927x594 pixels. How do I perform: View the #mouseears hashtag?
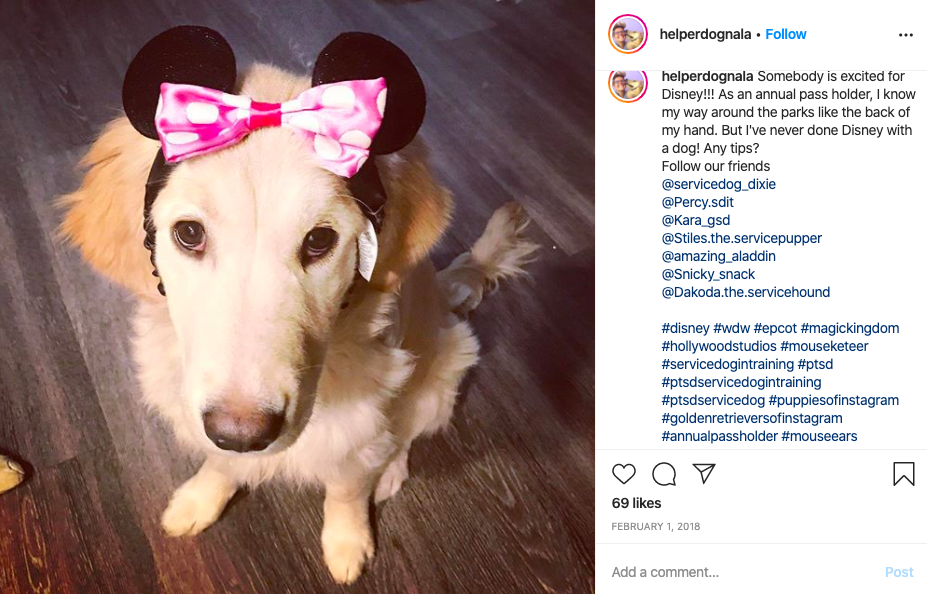pyautogui.click(x=819, y=436)
